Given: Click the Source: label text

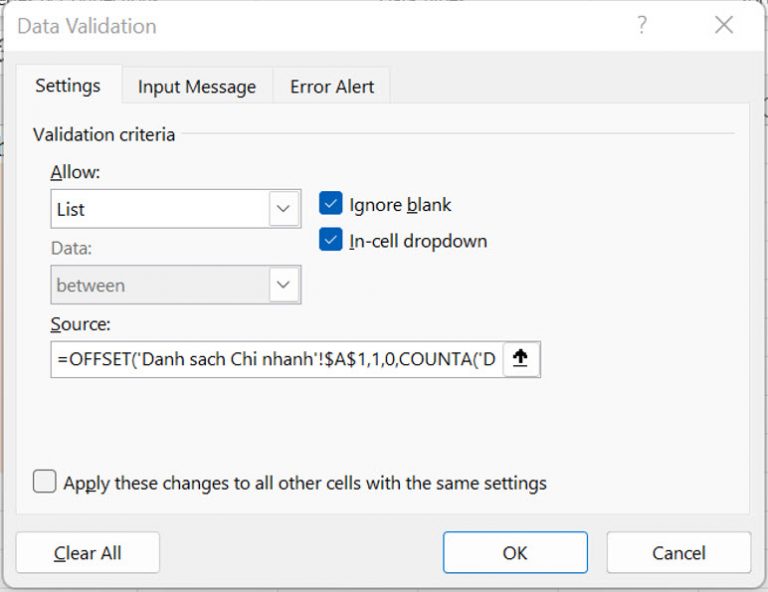Looking at the screenshot, I should (x=80, y=324).
